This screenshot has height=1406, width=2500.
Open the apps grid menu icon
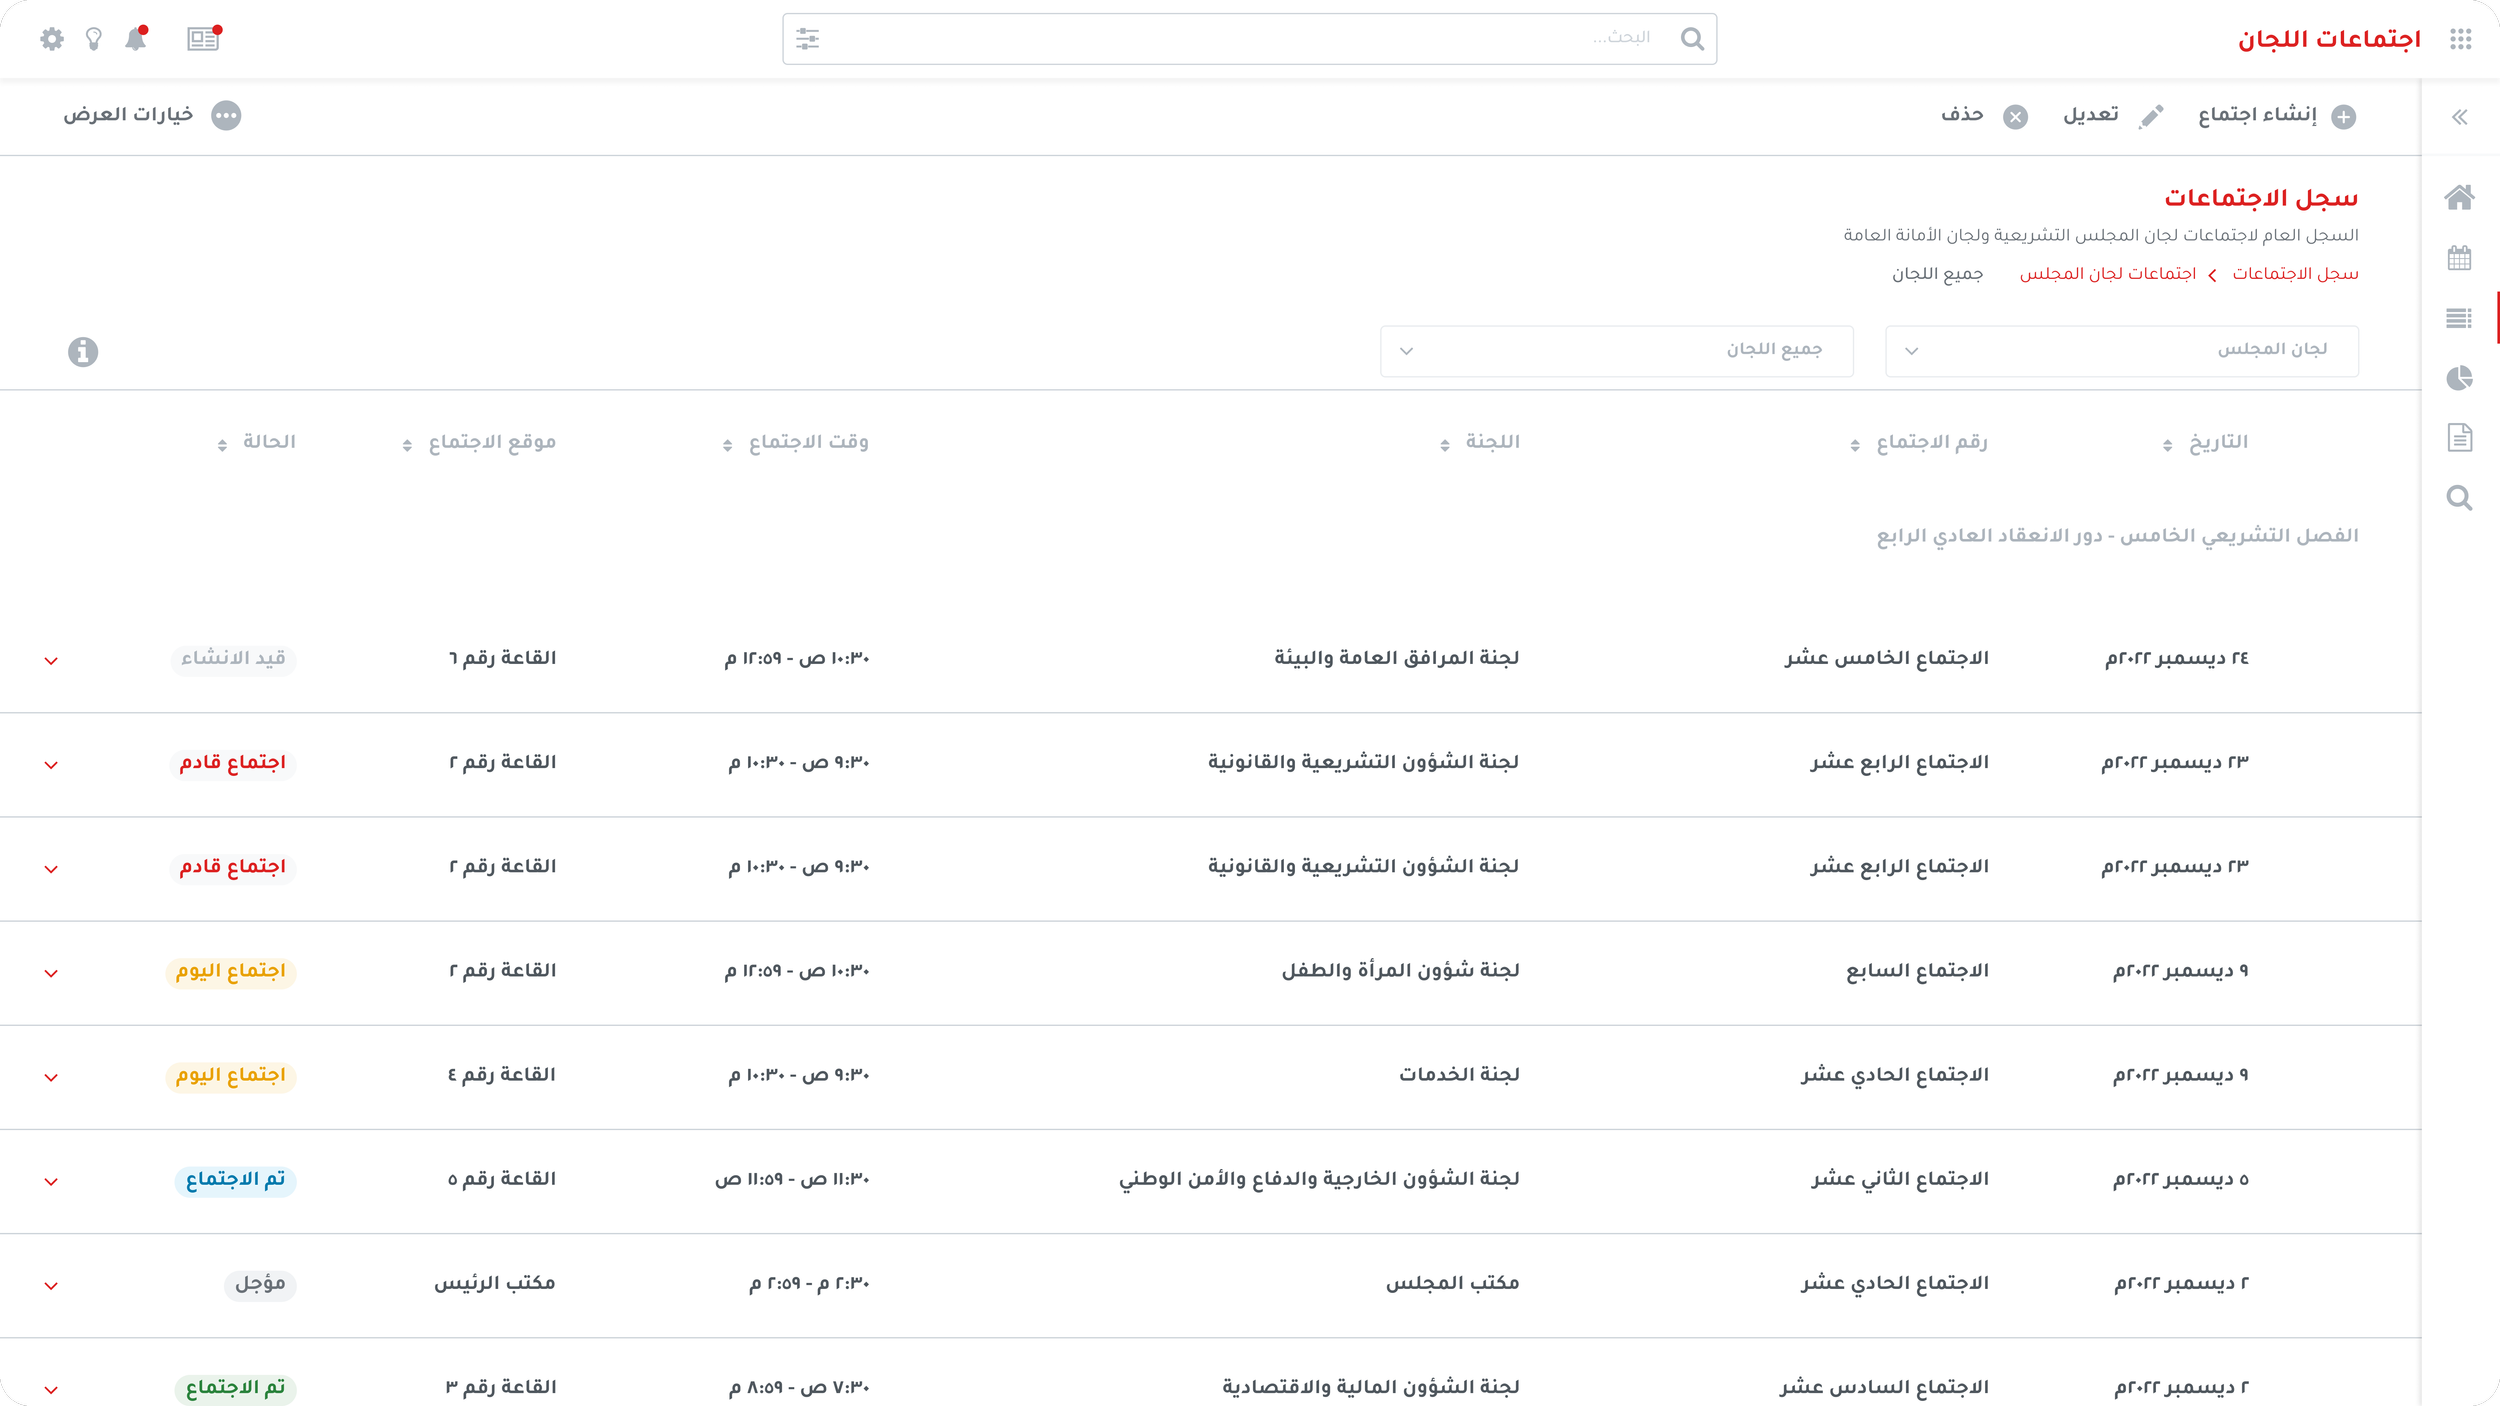point(2461,39)
